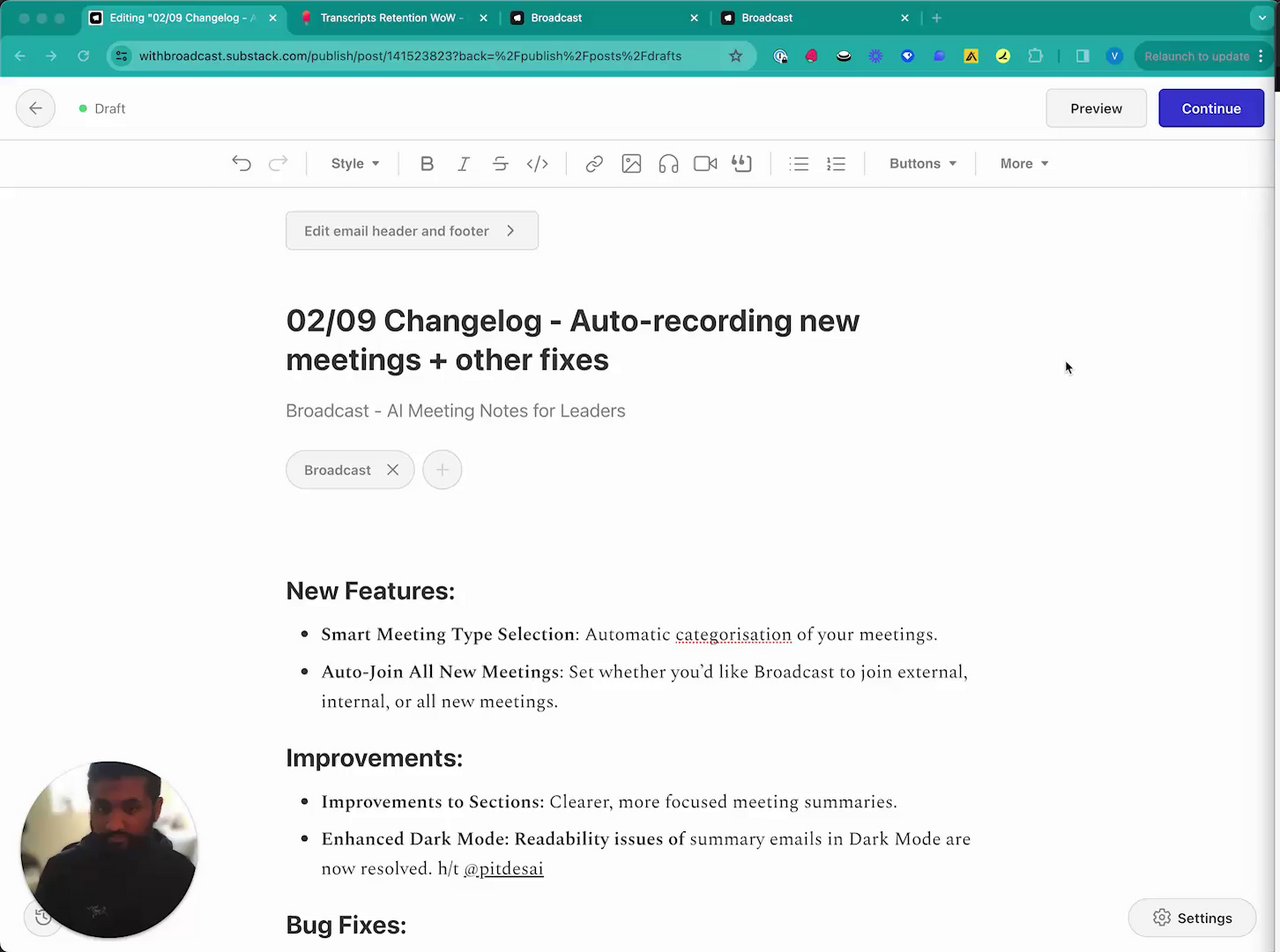Insert a link using the chain icon

[x=594, y=163]
